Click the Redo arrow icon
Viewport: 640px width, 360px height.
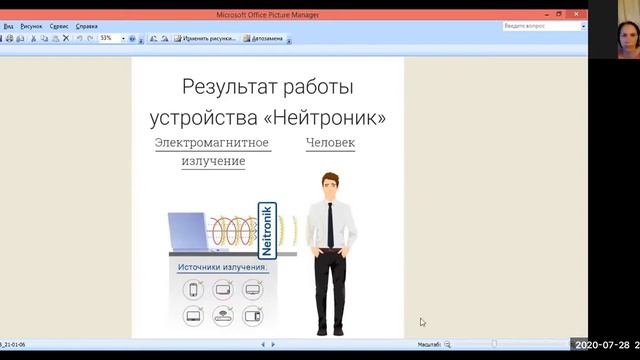(x=90, y=38)
